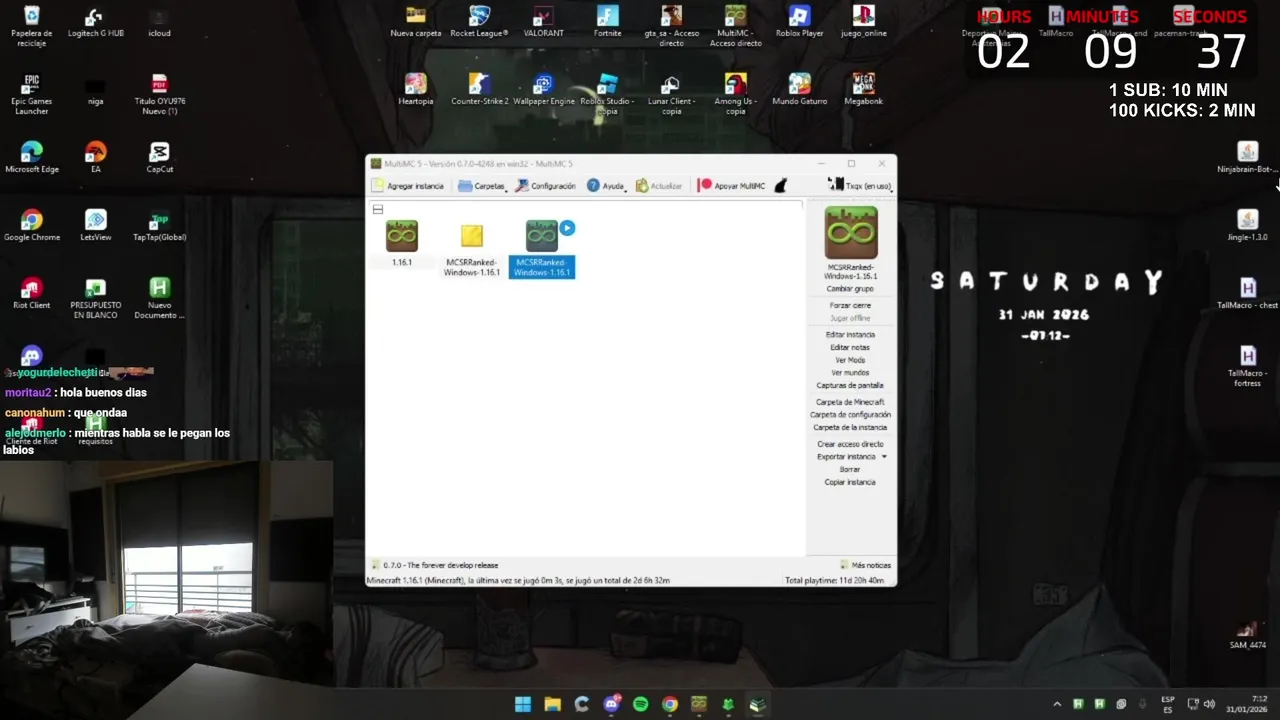Open Carpeta de configuración
Image resolution: width=1280 pixels, height=720 pixels.
pos(850,414)
